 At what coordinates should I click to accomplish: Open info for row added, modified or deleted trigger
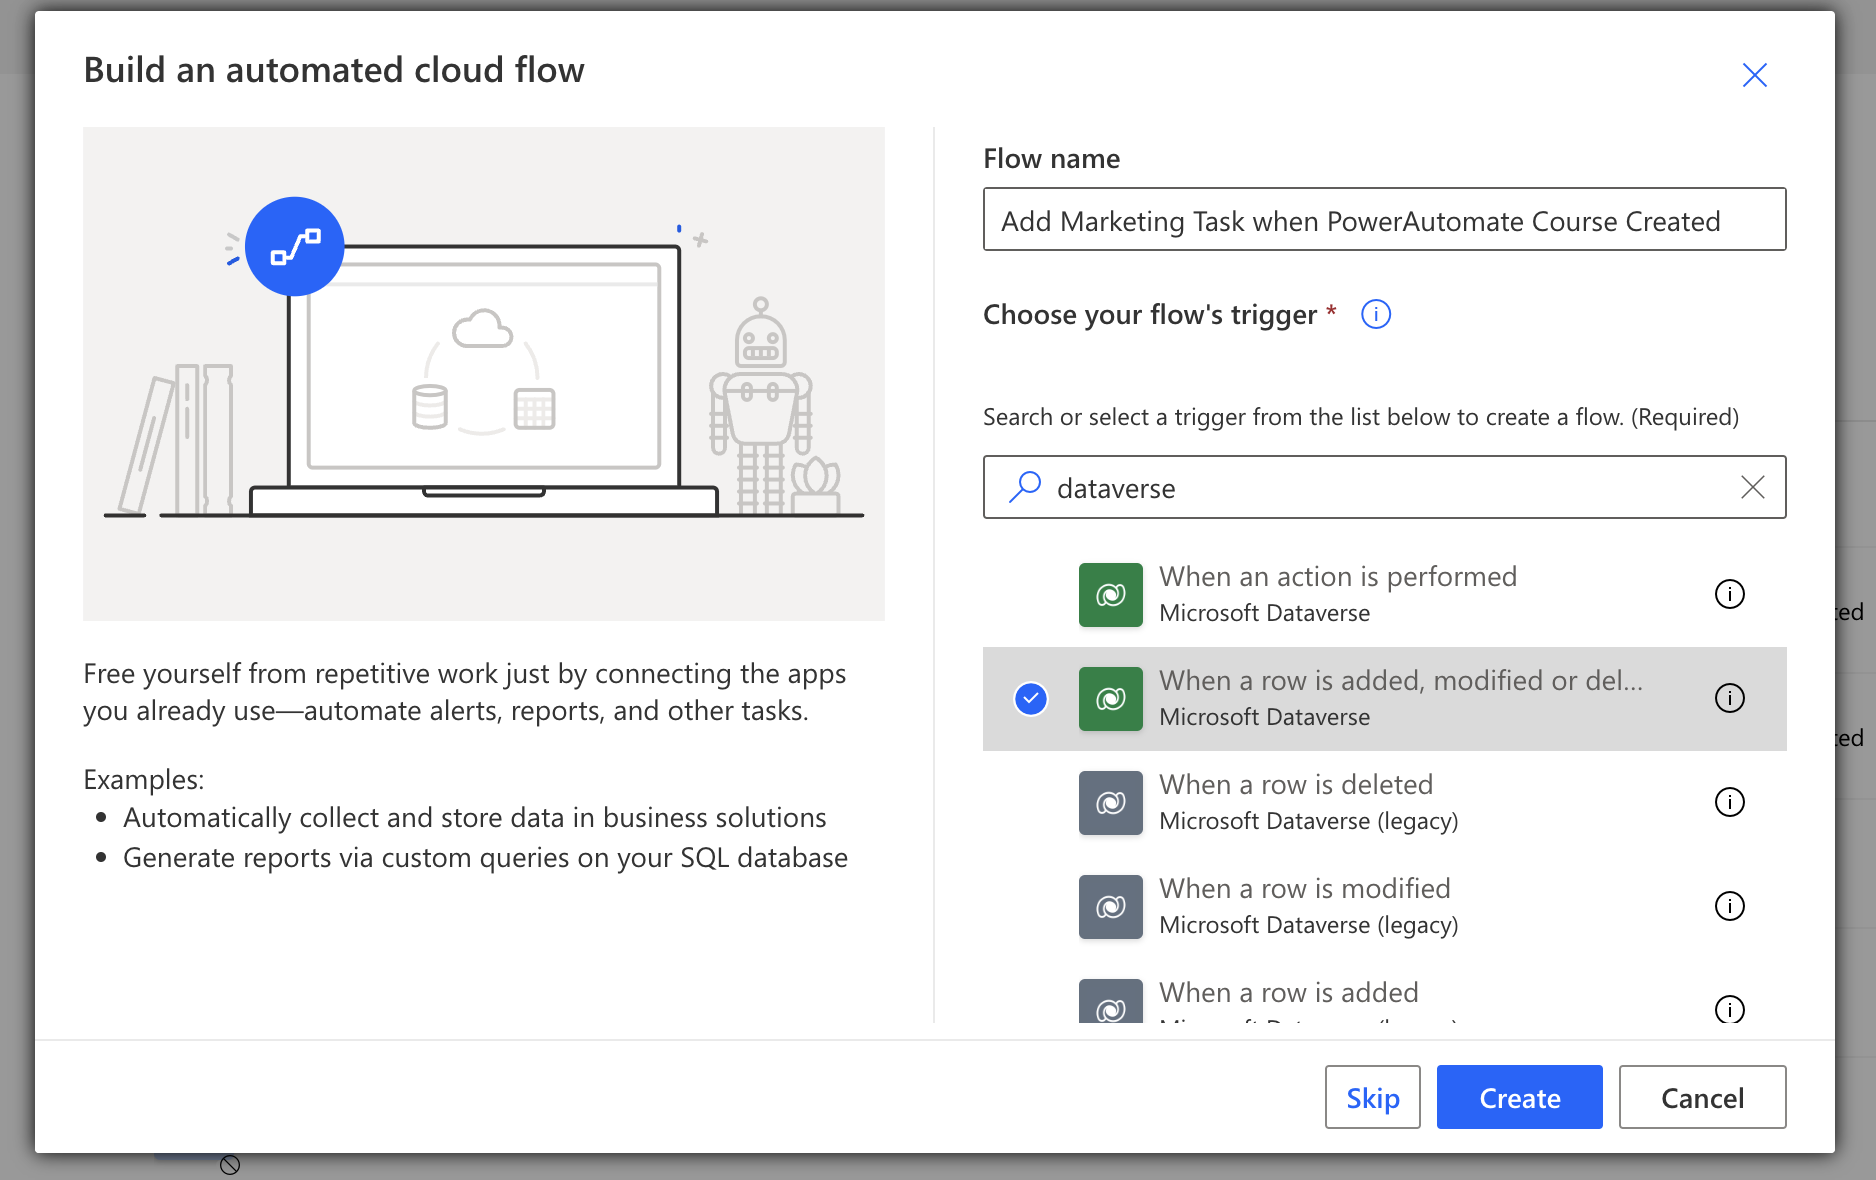(1729, 698)
